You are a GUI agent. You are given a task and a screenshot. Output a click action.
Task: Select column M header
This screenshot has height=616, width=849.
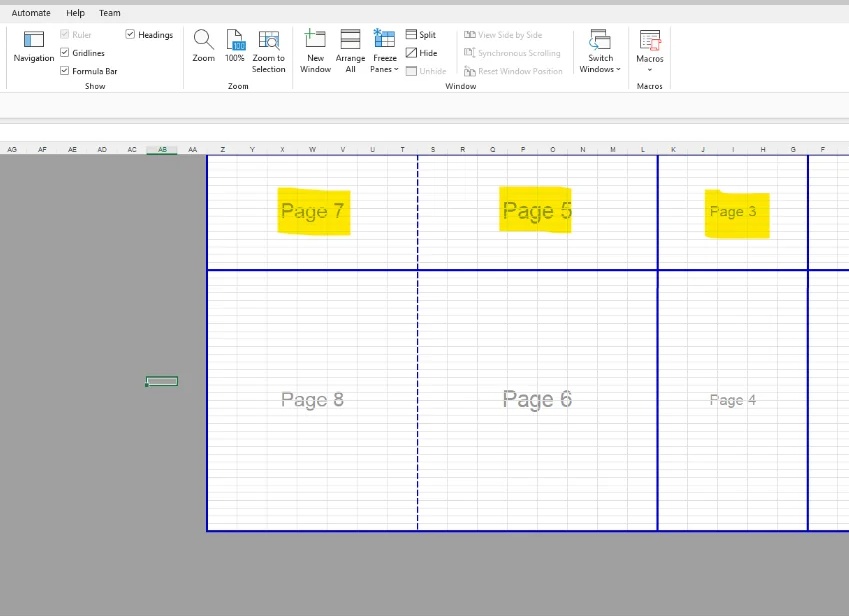tap(612, 149)
